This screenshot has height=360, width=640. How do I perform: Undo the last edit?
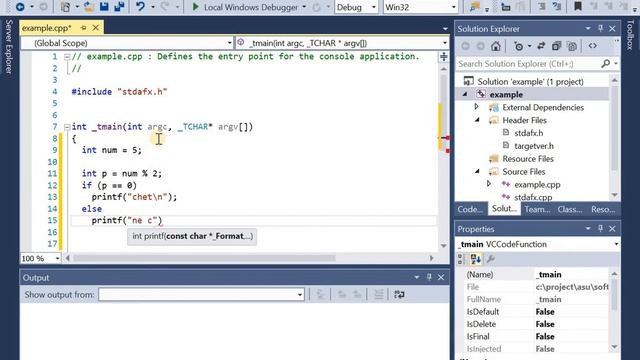point(140,7)
